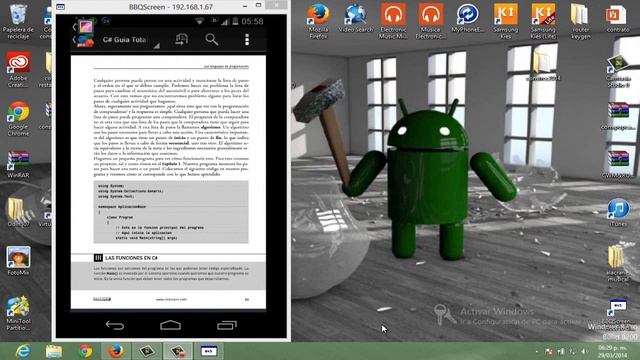
Task: Tap the Android home navigation button
Action: (x=170, y=325)
